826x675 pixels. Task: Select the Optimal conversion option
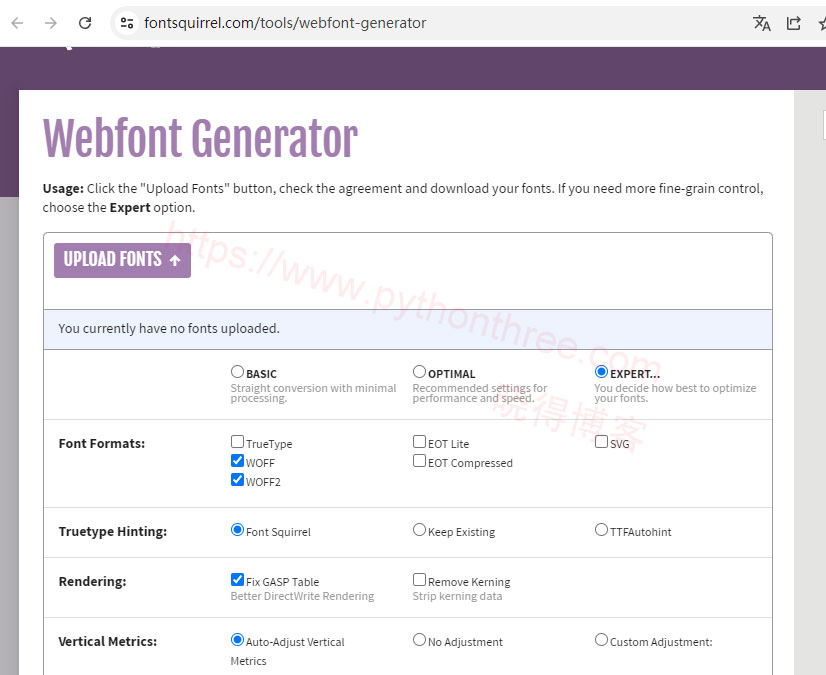(419, 372)
